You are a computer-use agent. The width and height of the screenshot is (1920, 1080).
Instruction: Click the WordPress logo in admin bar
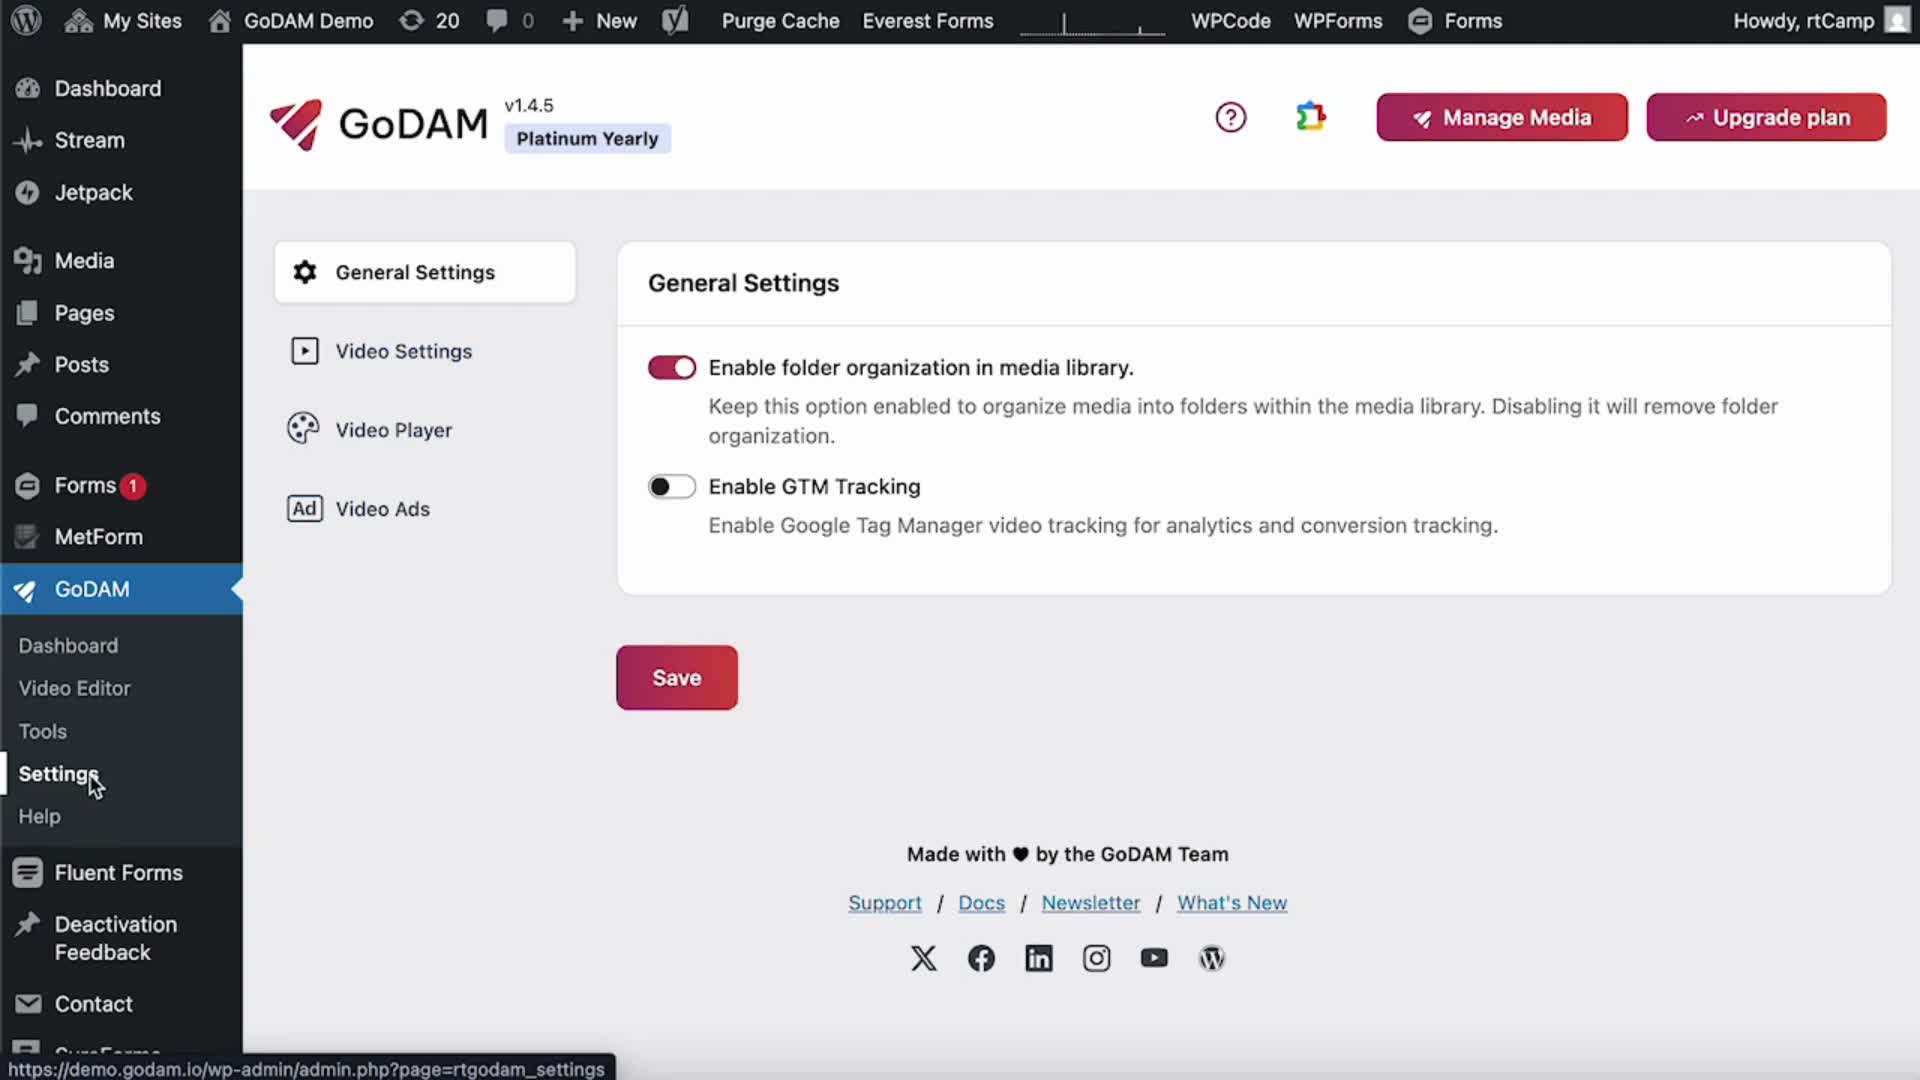point(27,20)
